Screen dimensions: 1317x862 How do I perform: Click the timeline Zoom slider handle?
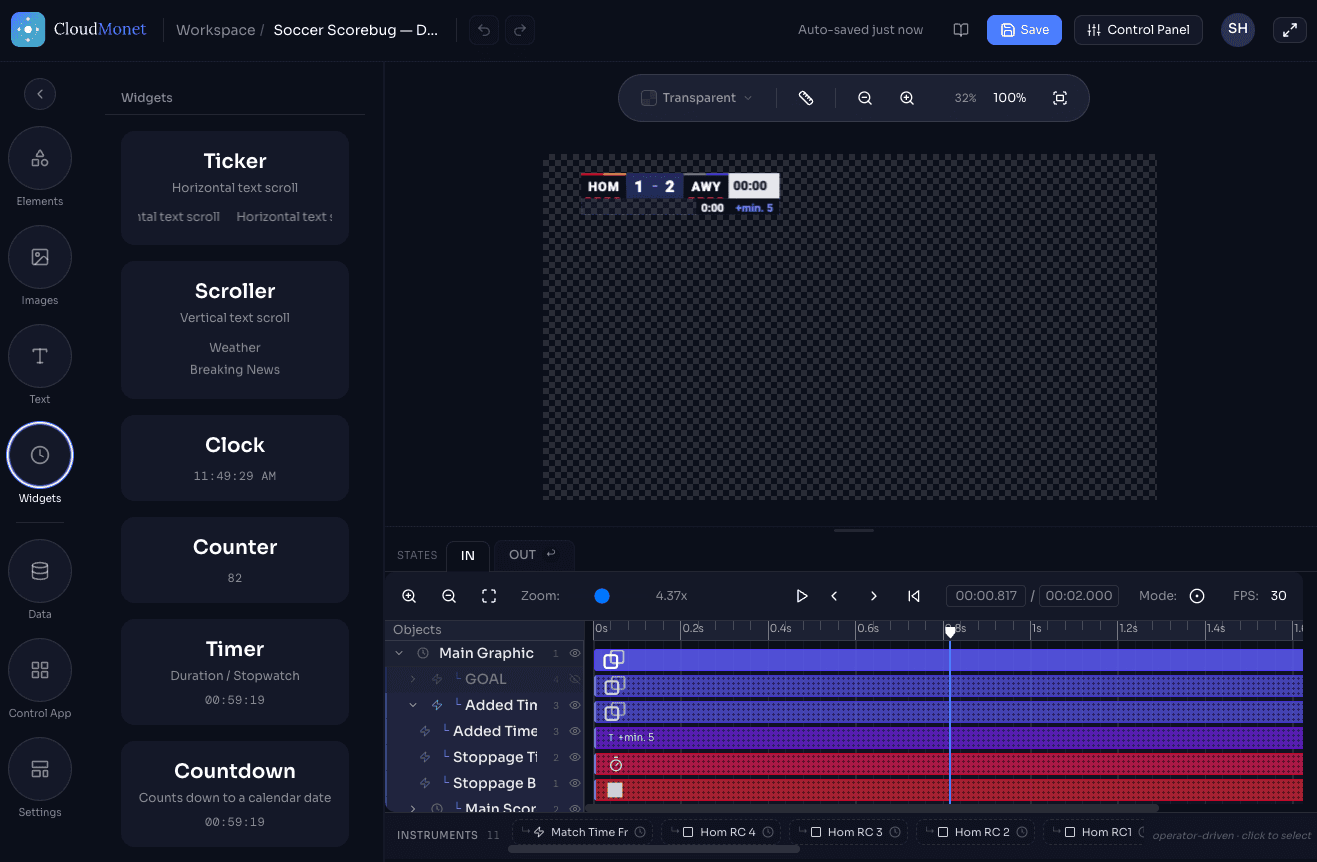(x=602, y=596)
